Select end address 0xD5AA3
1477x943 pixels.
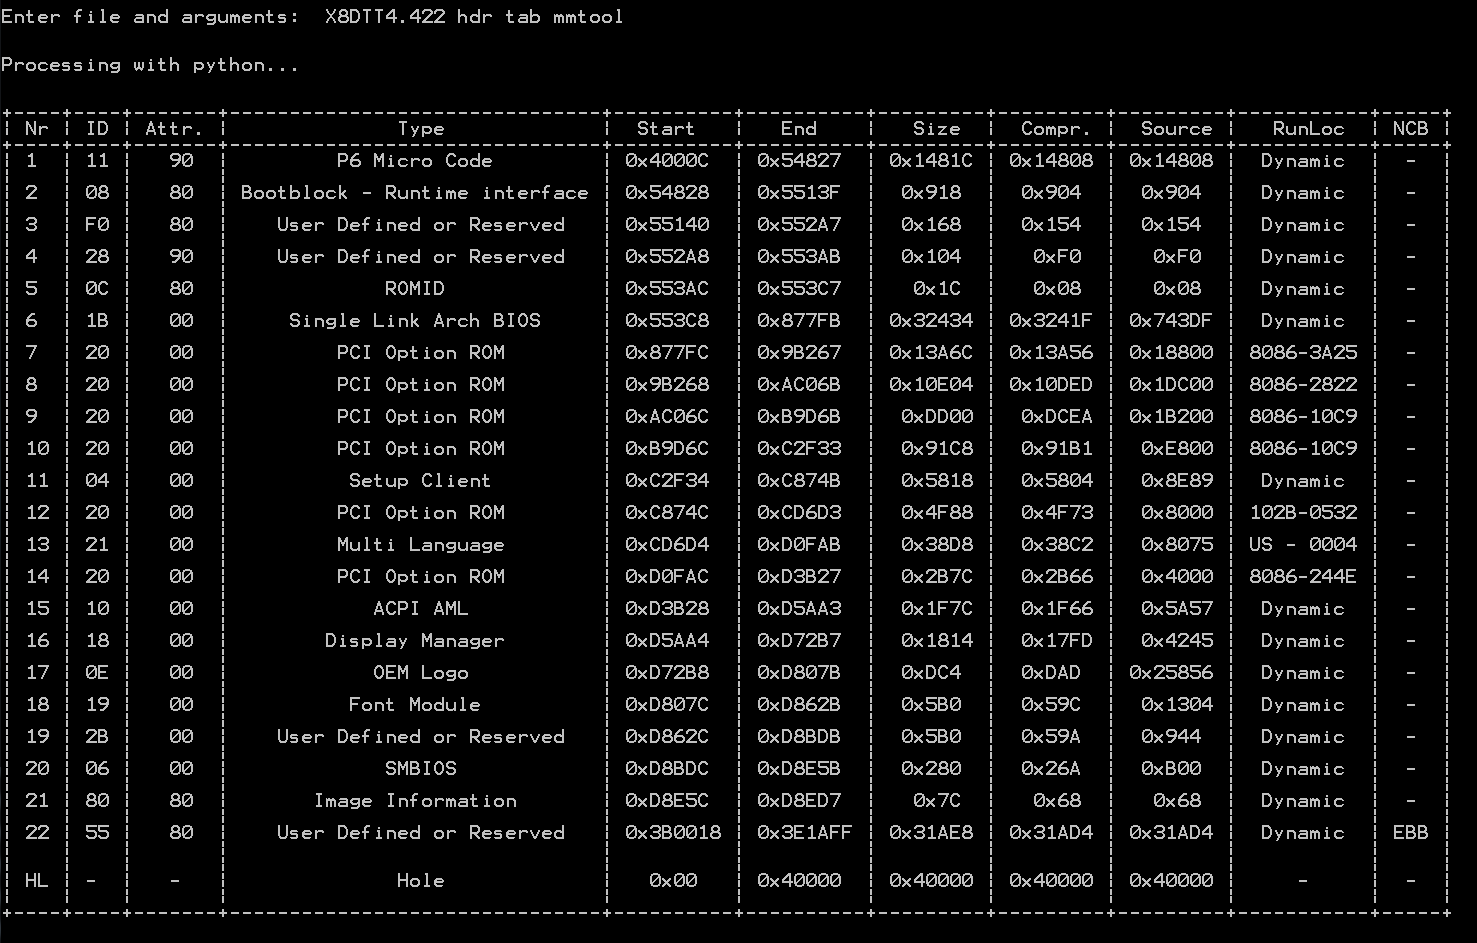tap(798, 608)
